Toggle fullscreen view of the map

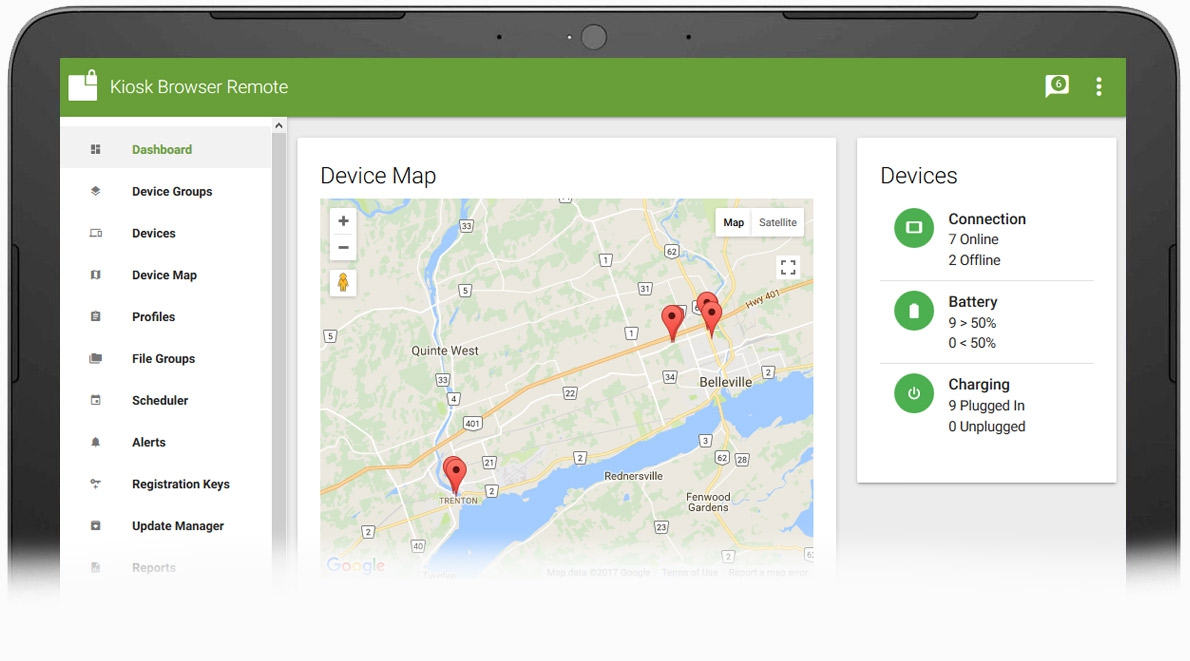788,267
